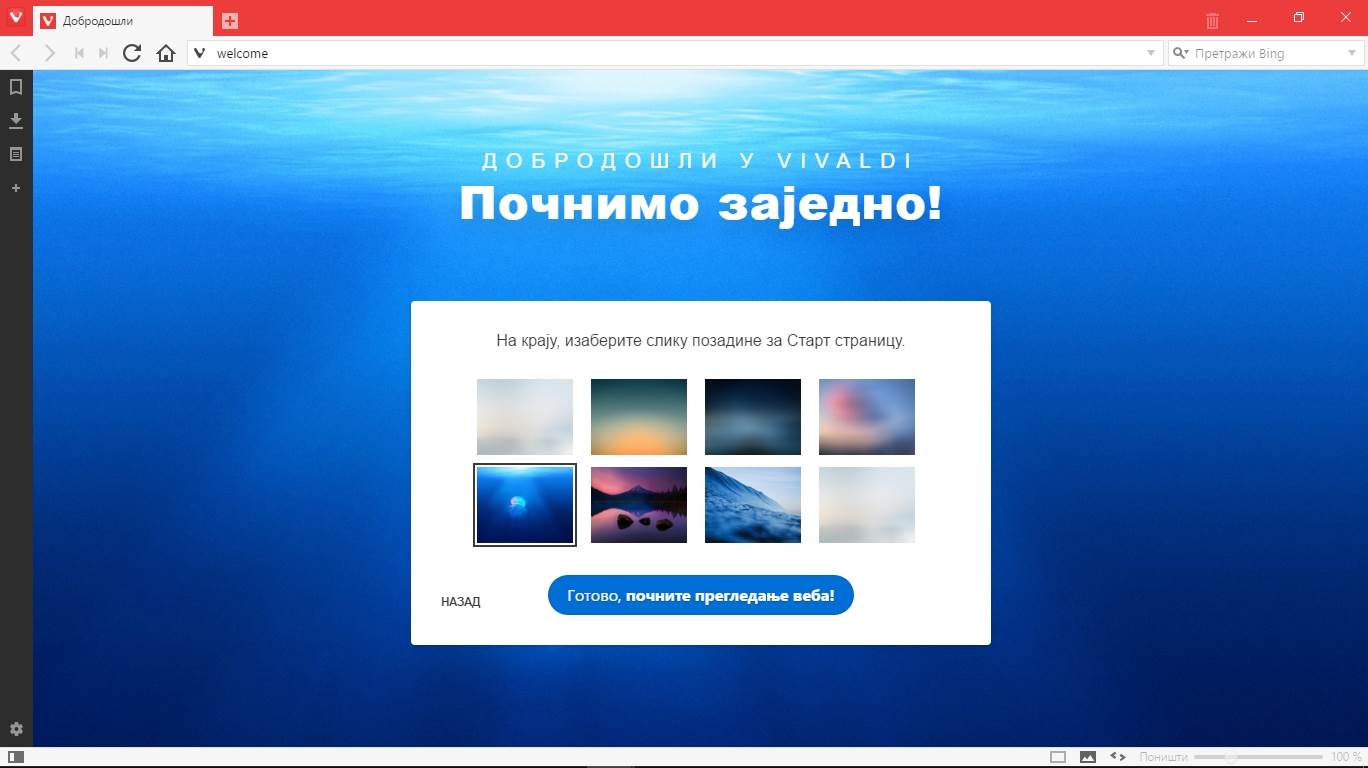The image size is (1368, 768).
Task: Go back using the НАЗАД link
Action: click(x=460, y=602)
